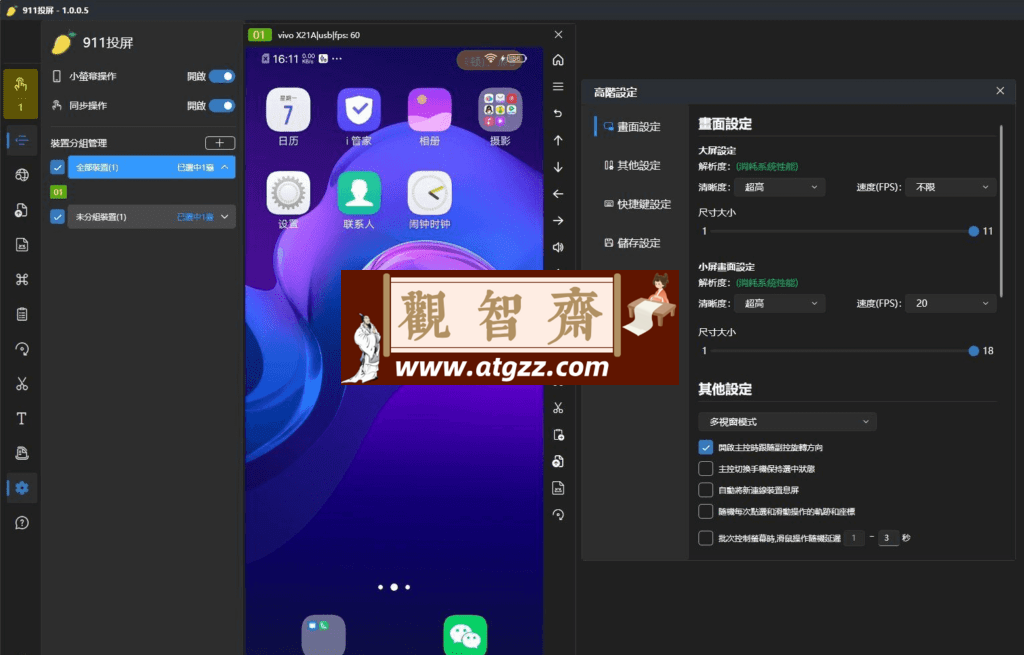Open the APK file icon in left sidebar
1024x655 pixels.
pos(22,245)
